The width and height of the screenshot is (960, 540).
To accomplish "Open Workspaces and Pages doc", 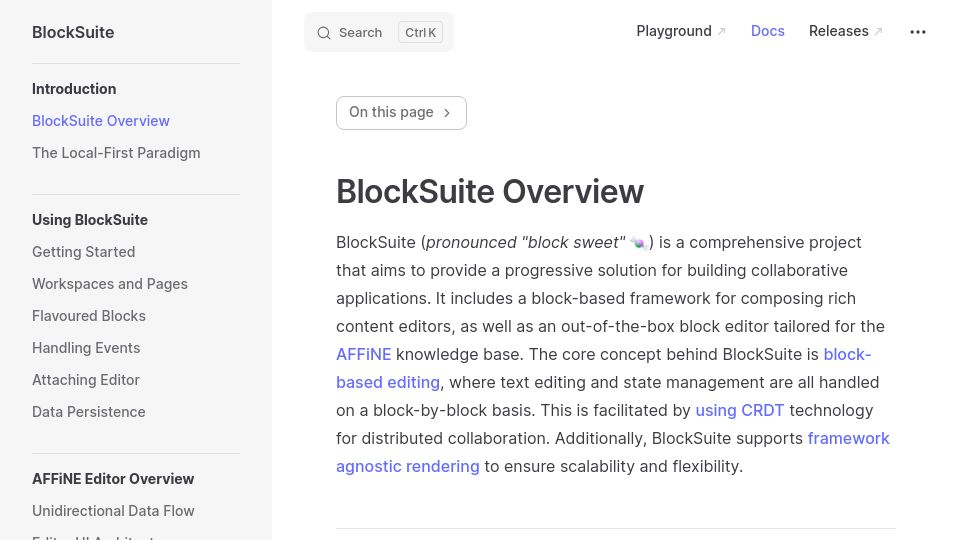I will pyautogui.click(x=110, y=283).
